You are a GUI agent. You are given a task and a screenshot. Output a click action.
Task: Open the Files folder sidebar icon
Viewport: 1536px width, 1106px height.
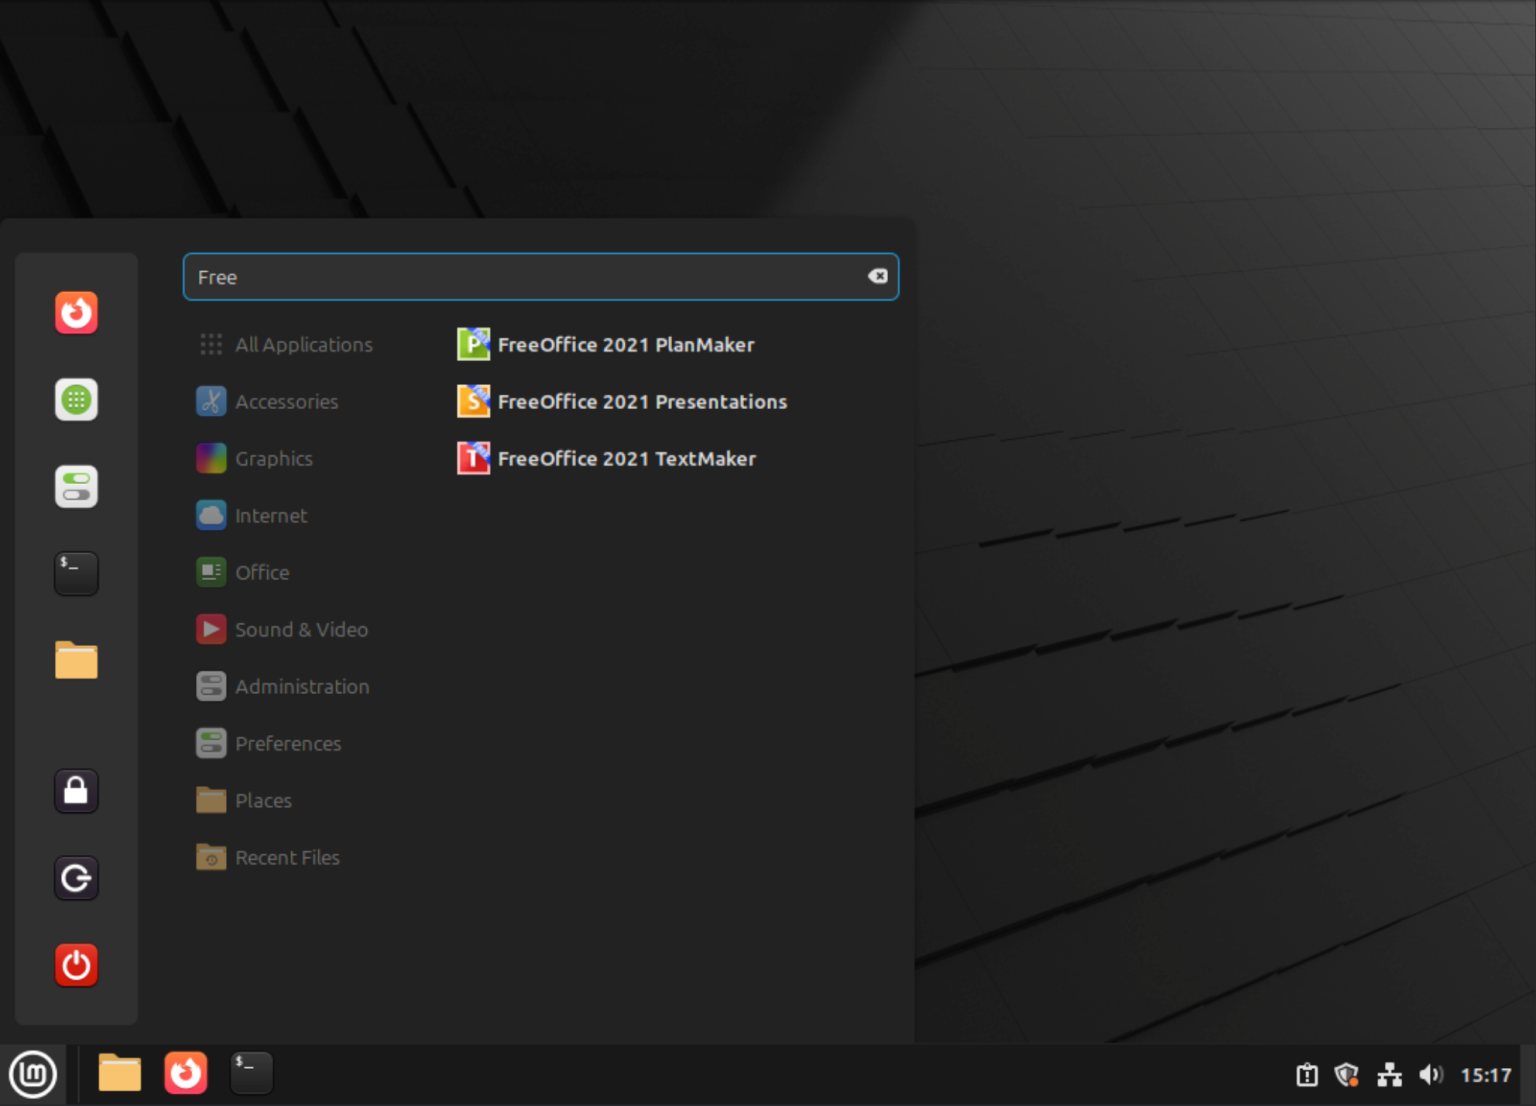pos(76,660)
